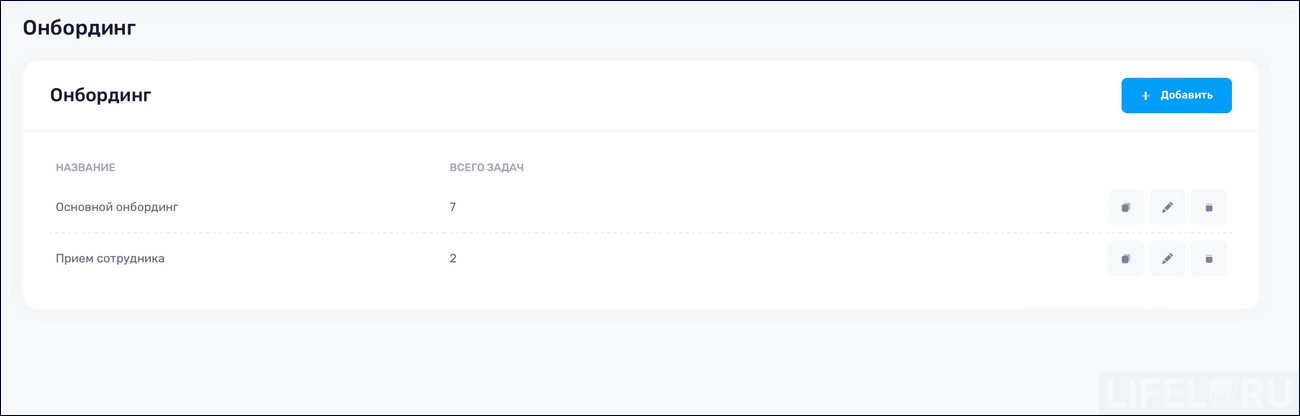Edit Основной онбординг with pencil icon
The width and height of the screenshot is (1300, 416).
coord(1167,207)
